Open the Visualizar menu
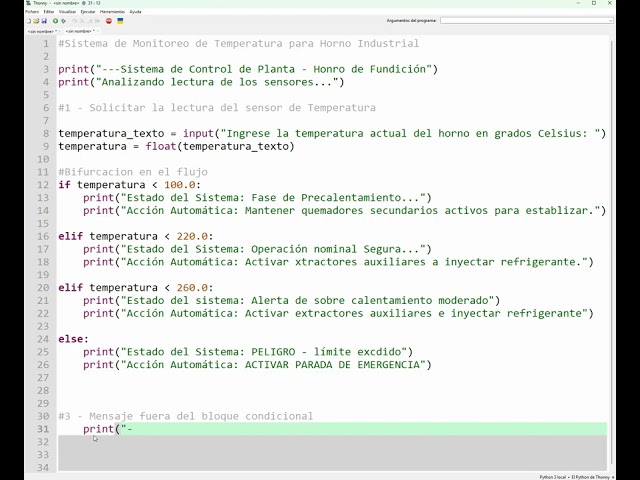 click(67, 12)
